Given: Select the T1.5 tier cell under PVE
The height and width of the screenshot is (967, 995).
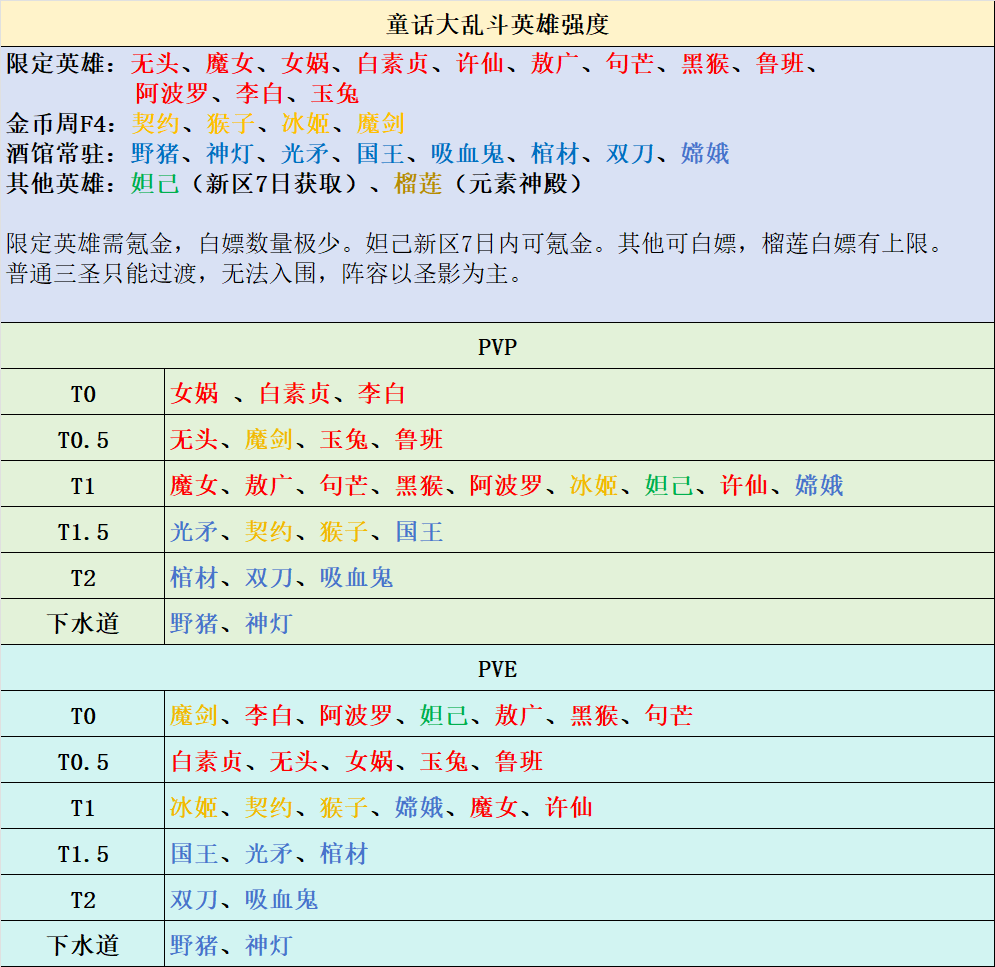Looking at the screenshot, I should [83, 854].
